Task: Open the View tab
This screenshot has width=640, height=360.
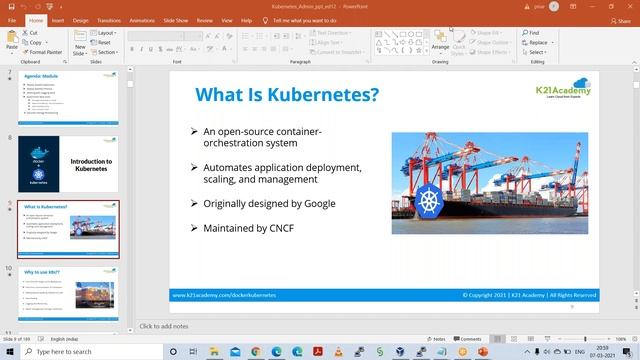Action: pos(227,20)
